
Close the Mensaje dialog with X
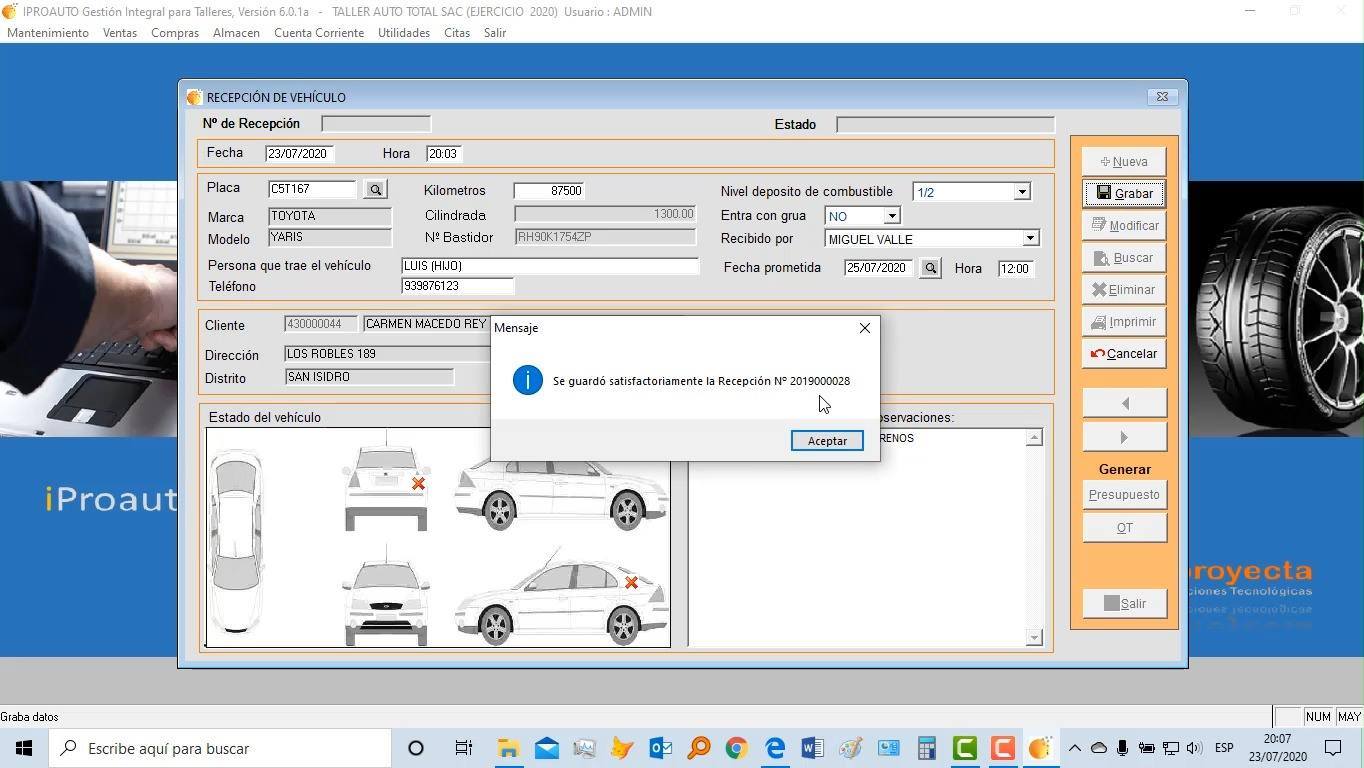[865, 328]
